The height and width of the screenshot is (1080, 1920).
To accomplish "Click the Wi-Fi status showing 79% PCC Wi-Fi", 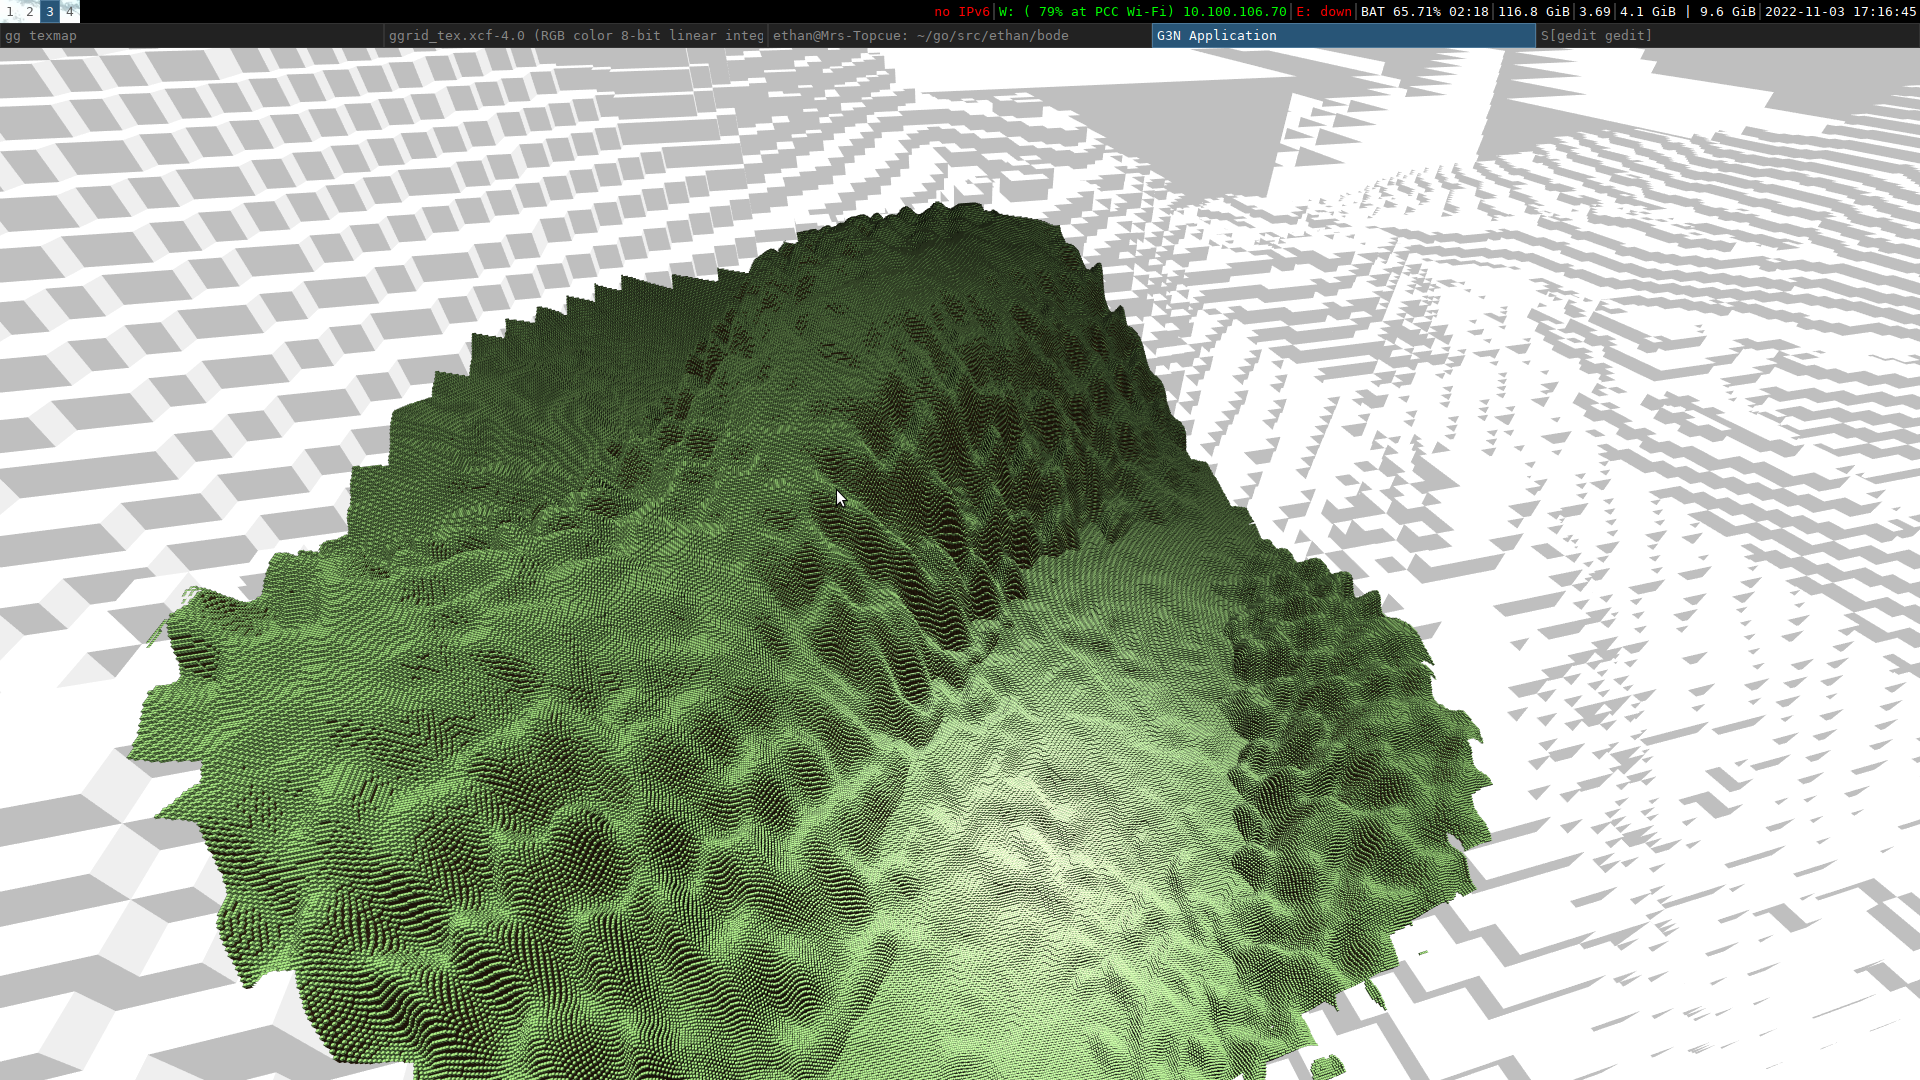I will point(1142,12).
